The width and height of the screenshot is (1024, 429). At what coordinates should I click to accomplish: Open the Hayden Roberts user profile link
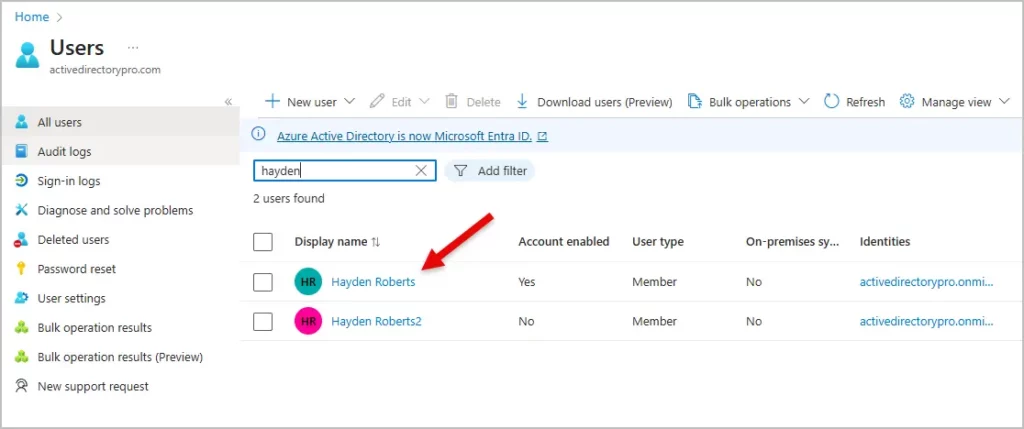click(x=373, y=282)
